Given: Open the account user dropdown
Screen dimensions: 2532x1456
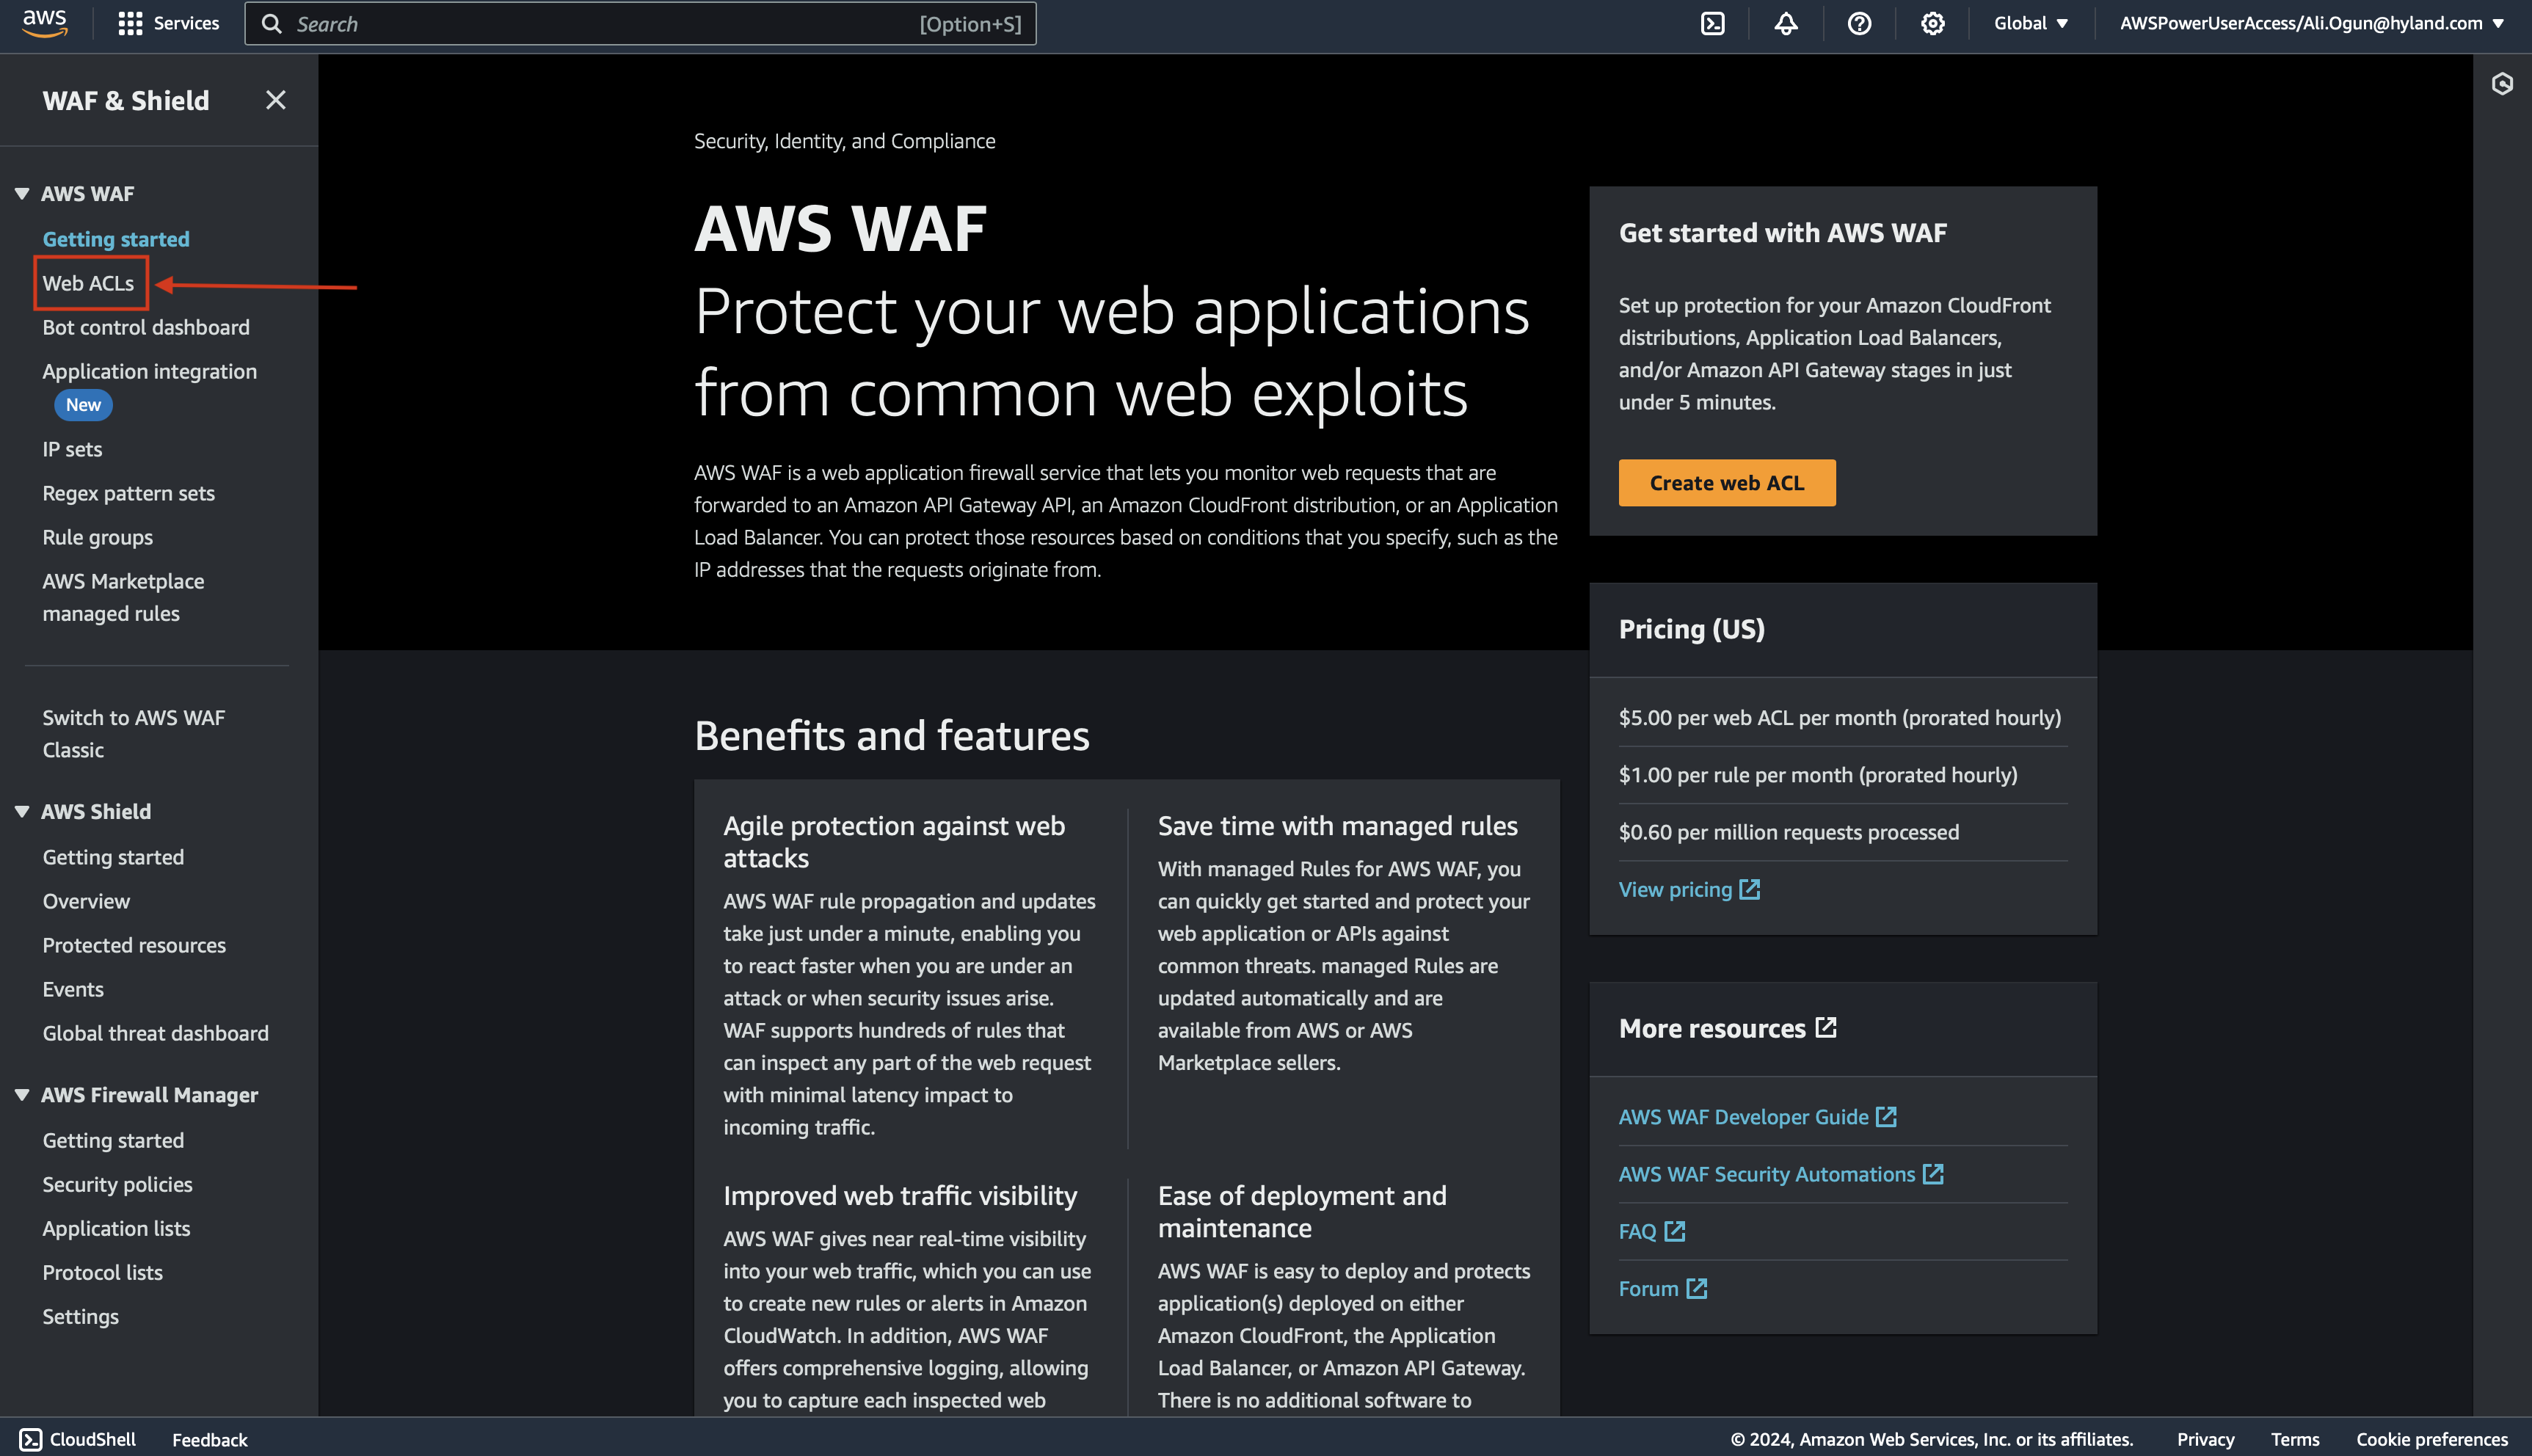Looking at the screenshot, I should pos(2311,23).
